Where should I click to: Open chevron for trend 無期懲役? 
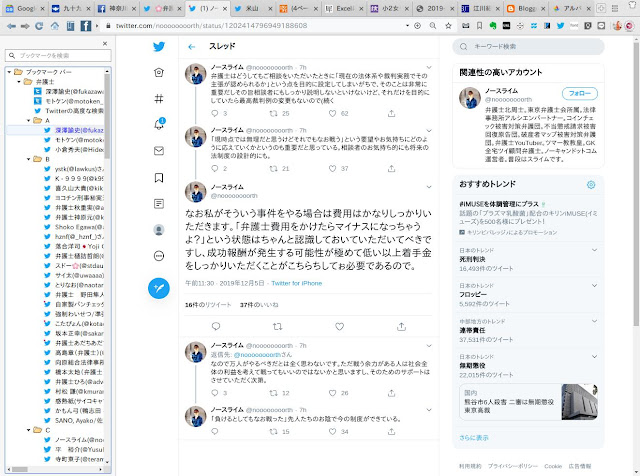pos(594,356)
